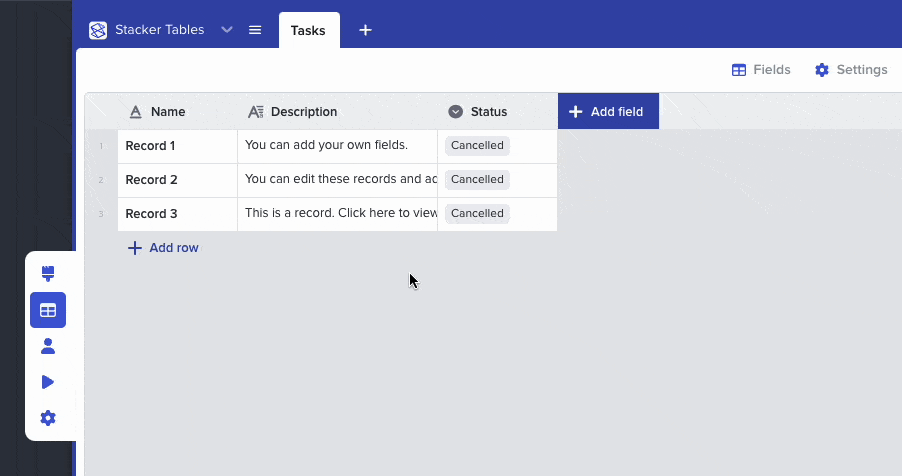The image size is (902, 476).
Task: Open the hamburger menu icon
Action: (x=255, y=30)
